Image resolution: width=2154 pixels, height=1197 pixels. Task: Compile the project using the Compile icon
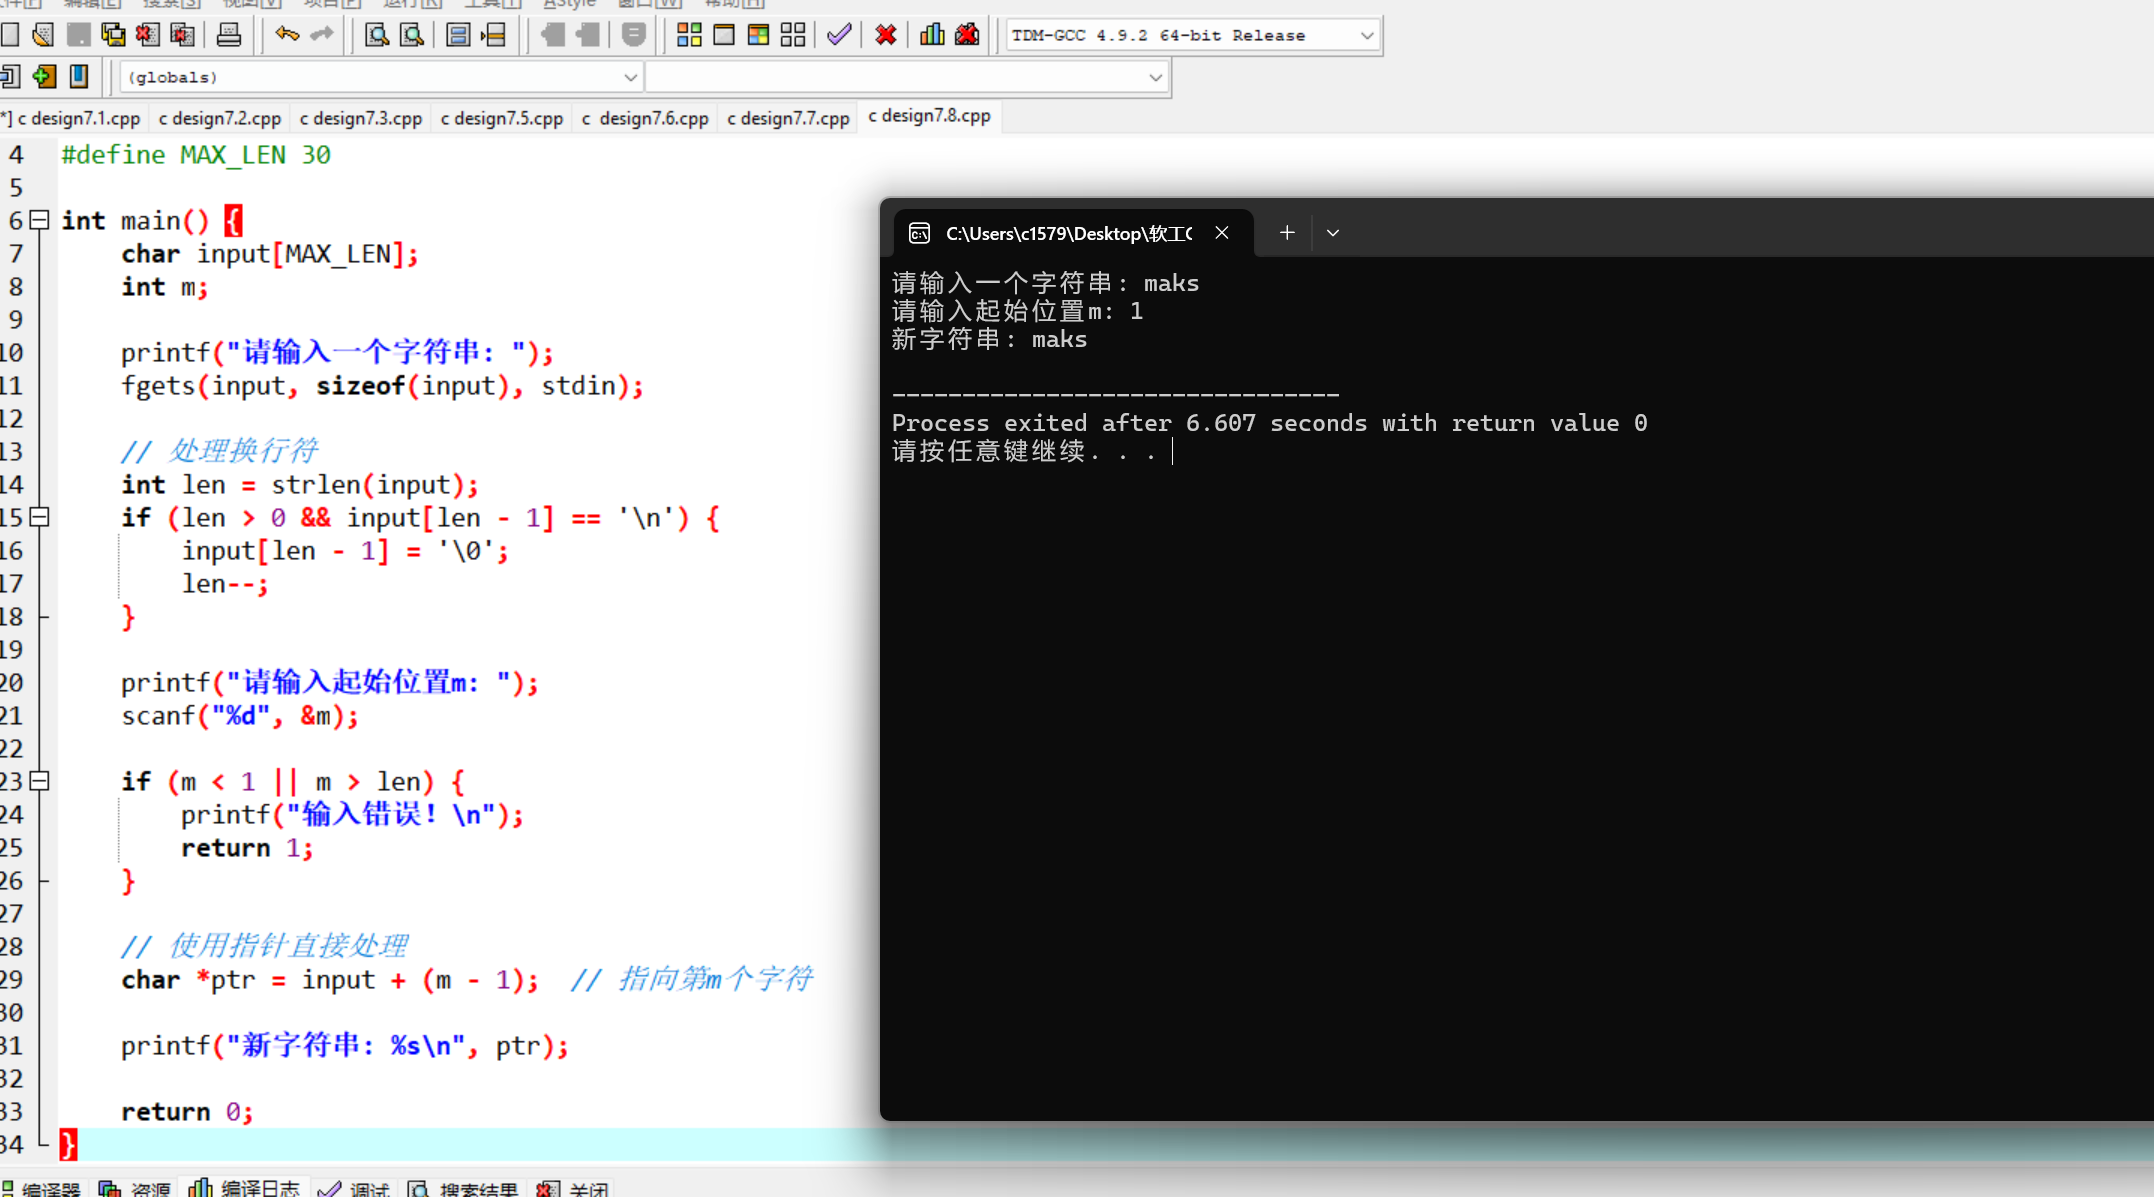coord(689,35)
